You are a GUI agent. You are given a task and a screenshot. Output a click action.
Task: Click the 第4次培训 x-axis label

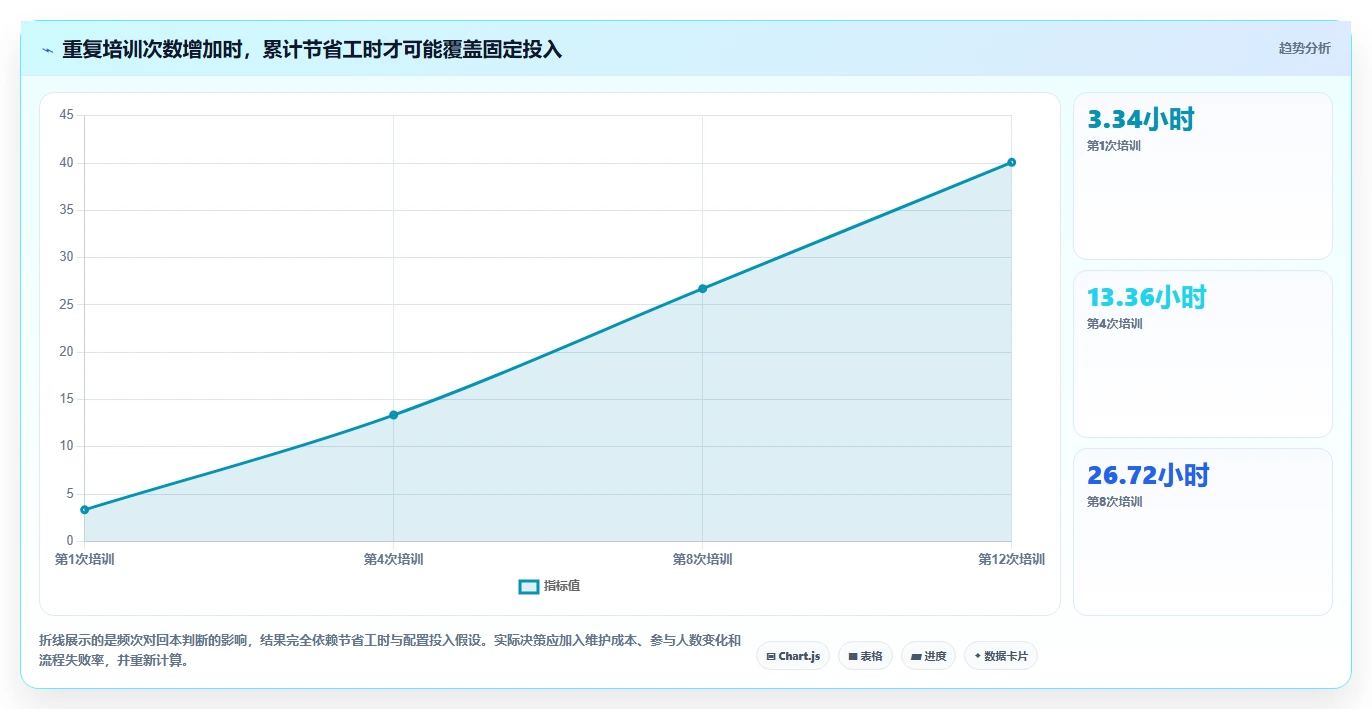click(x=393, y=560)
